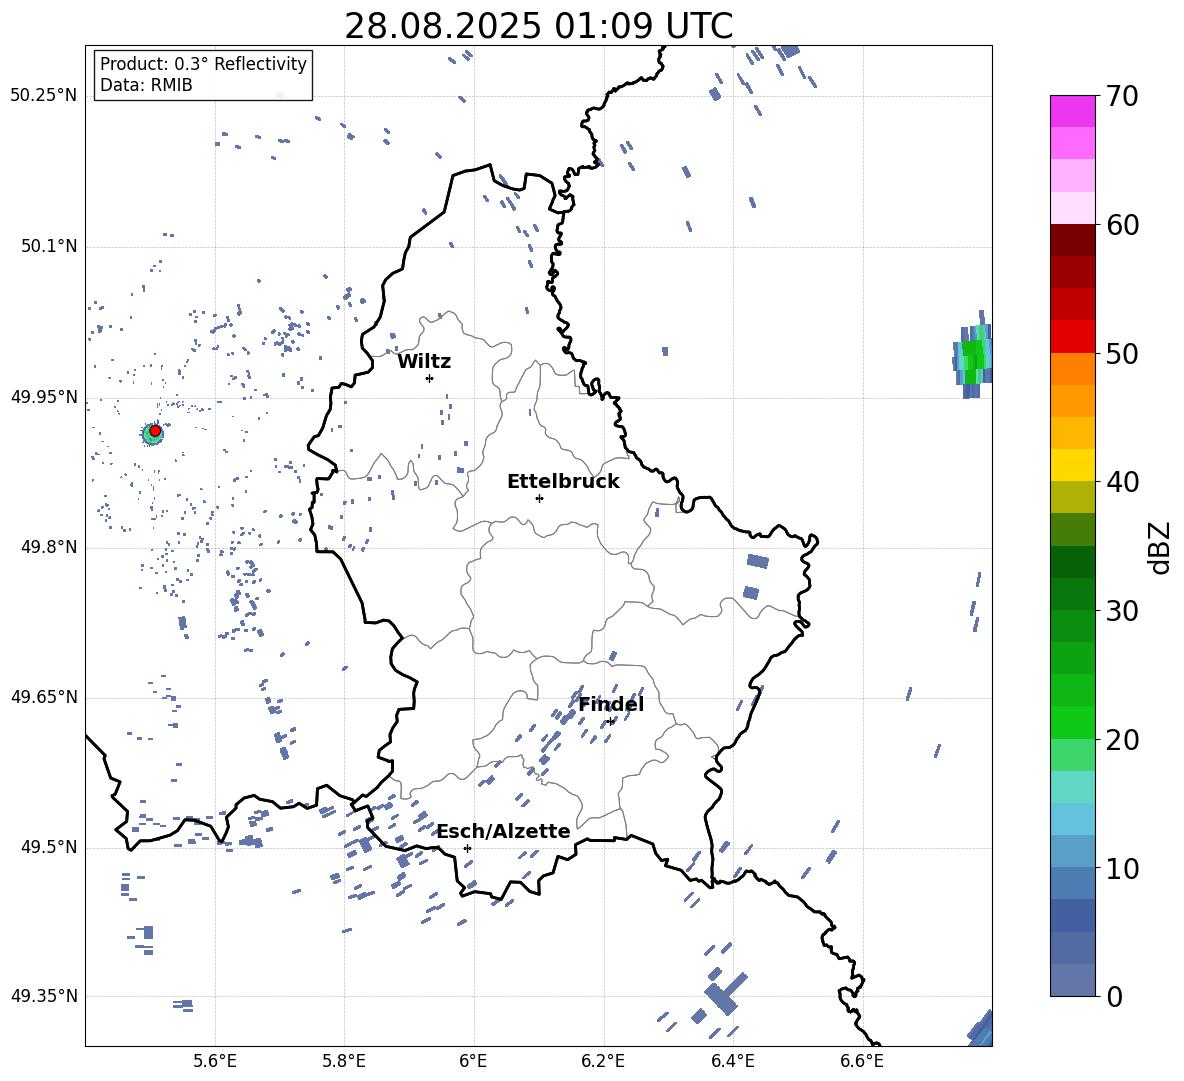Screen dimensions: 1184x1081
Task: Pick the magenta band at top of colorbar
Action: 1072,111
